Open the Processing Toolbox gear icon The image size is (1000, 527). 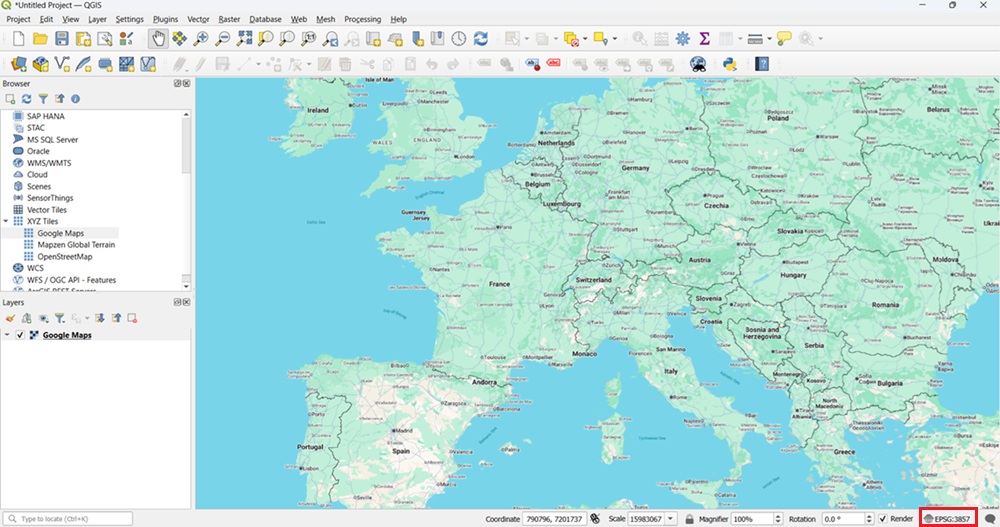683,38
